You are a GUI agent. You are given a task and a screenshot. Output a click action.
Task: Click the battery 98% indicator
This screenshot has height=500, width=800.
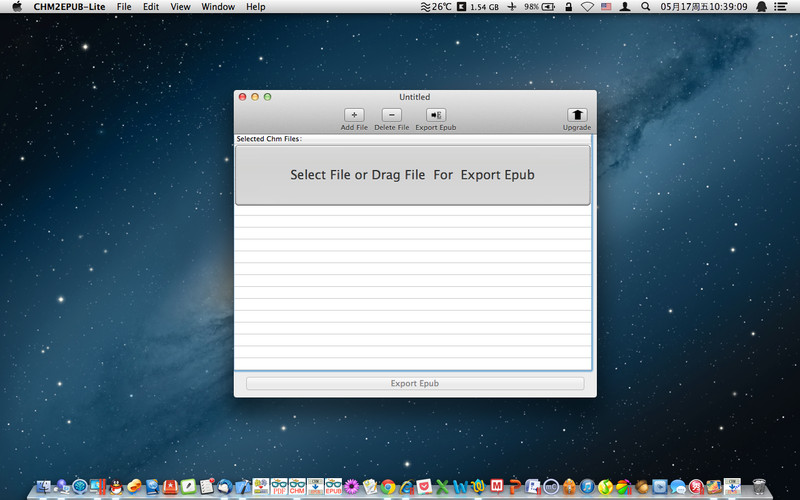[539, 7]
